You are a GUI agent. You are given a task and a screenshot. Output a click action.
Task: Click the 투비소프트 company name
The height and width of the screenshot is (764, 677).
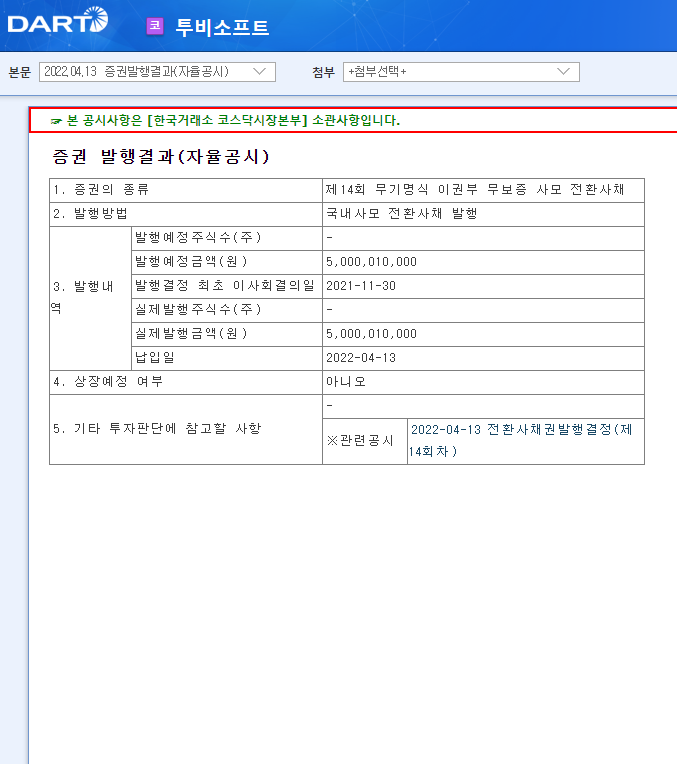click(x=222, y=27)
